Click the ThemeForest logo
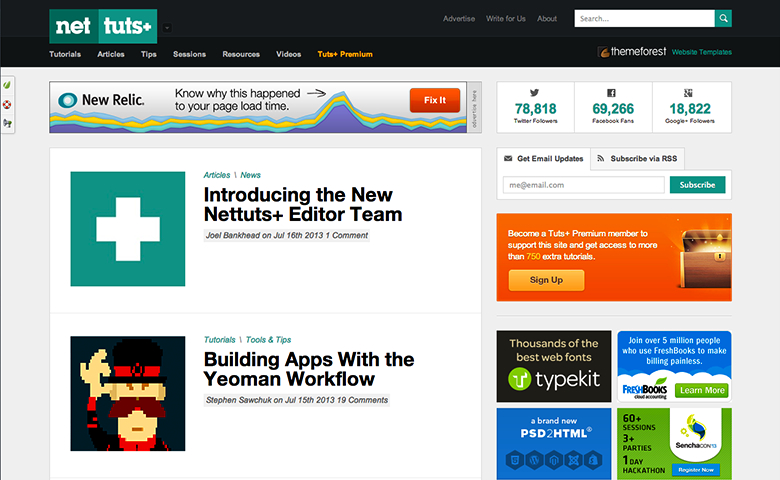The image size is (780, 480). pyautogui.click(x=631, y=52)
